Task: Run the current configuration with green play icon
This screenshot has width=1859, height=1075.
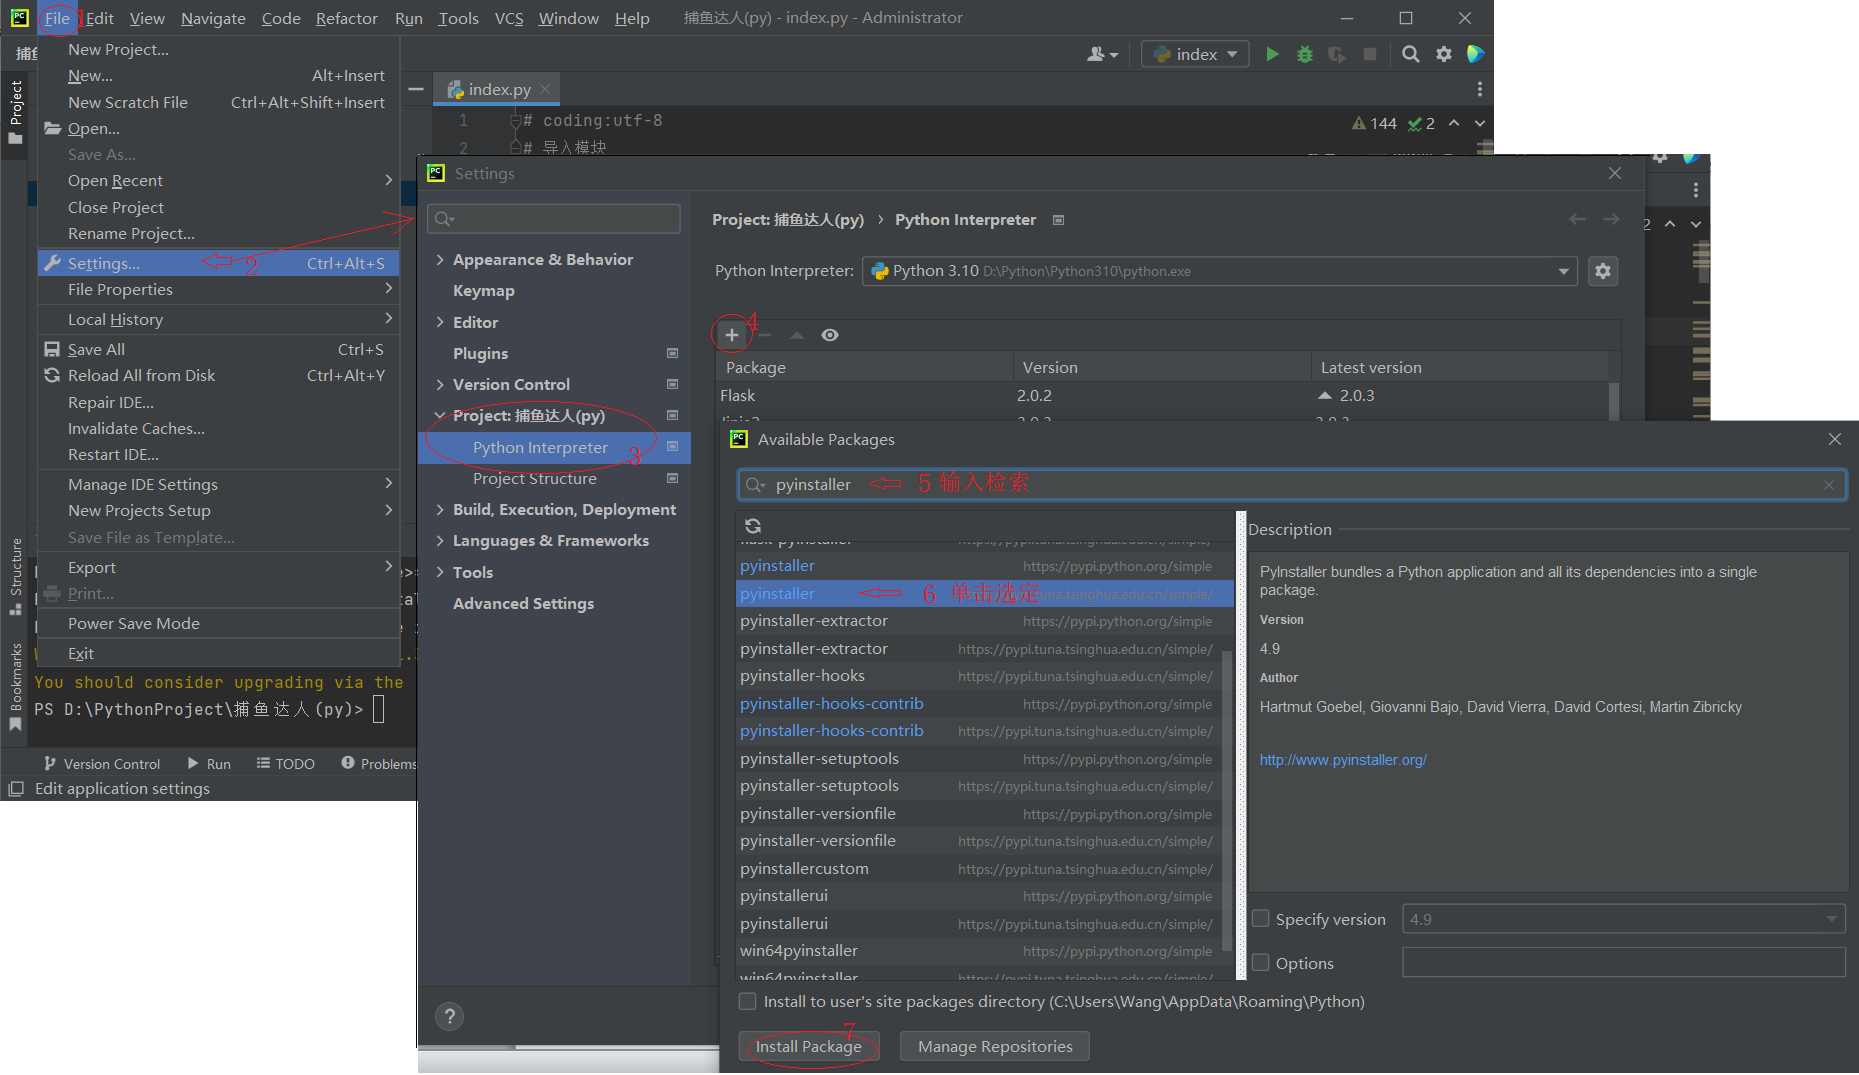Action: point(1272,54)
